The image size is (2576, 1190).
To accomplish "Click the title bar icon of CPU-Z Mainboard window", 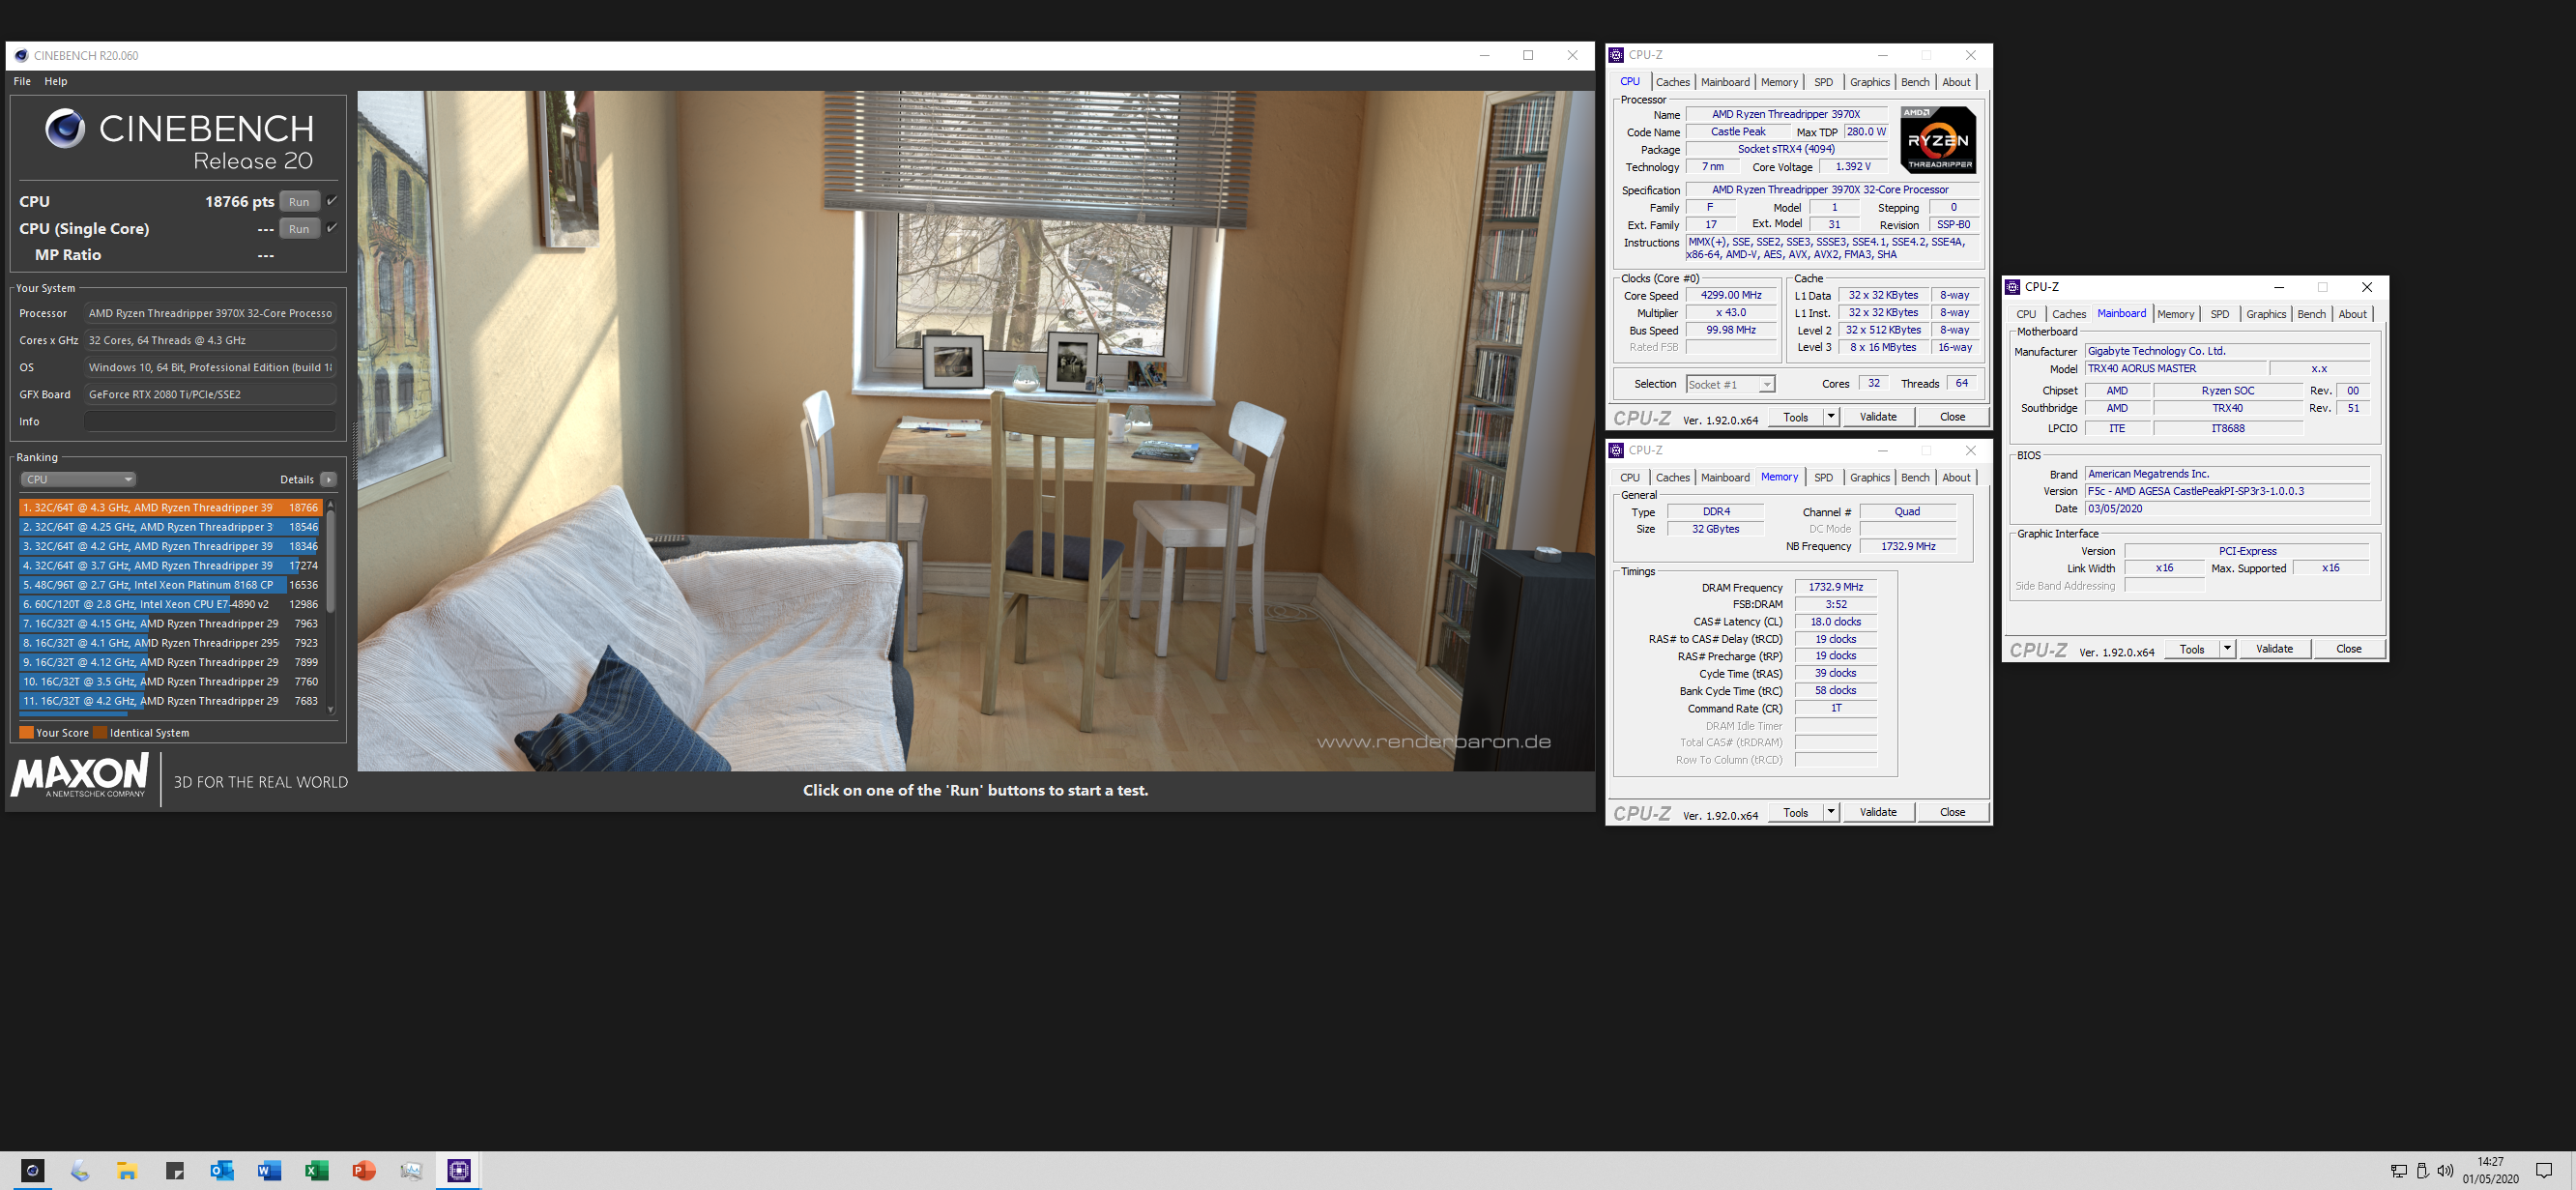I will click(x=2013, y=287).
